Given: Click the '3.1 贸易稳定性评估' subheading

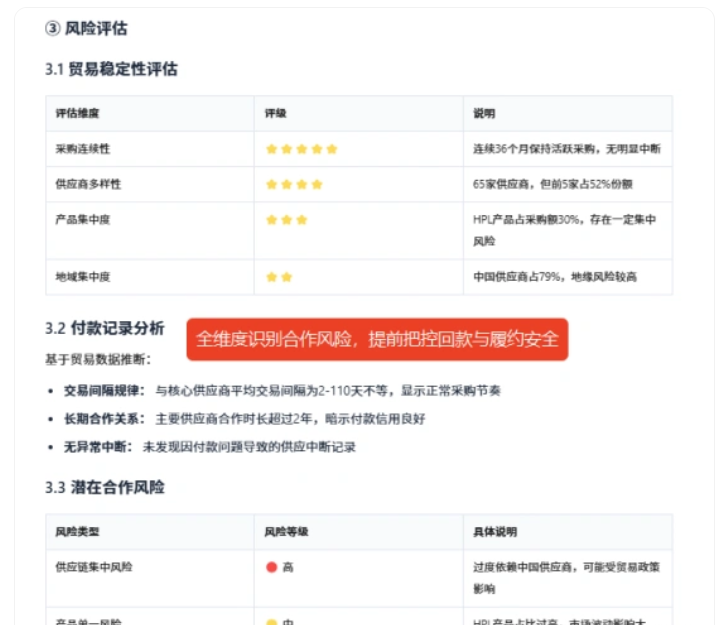Looking at the screenshot, I should (x=111, y=69).
